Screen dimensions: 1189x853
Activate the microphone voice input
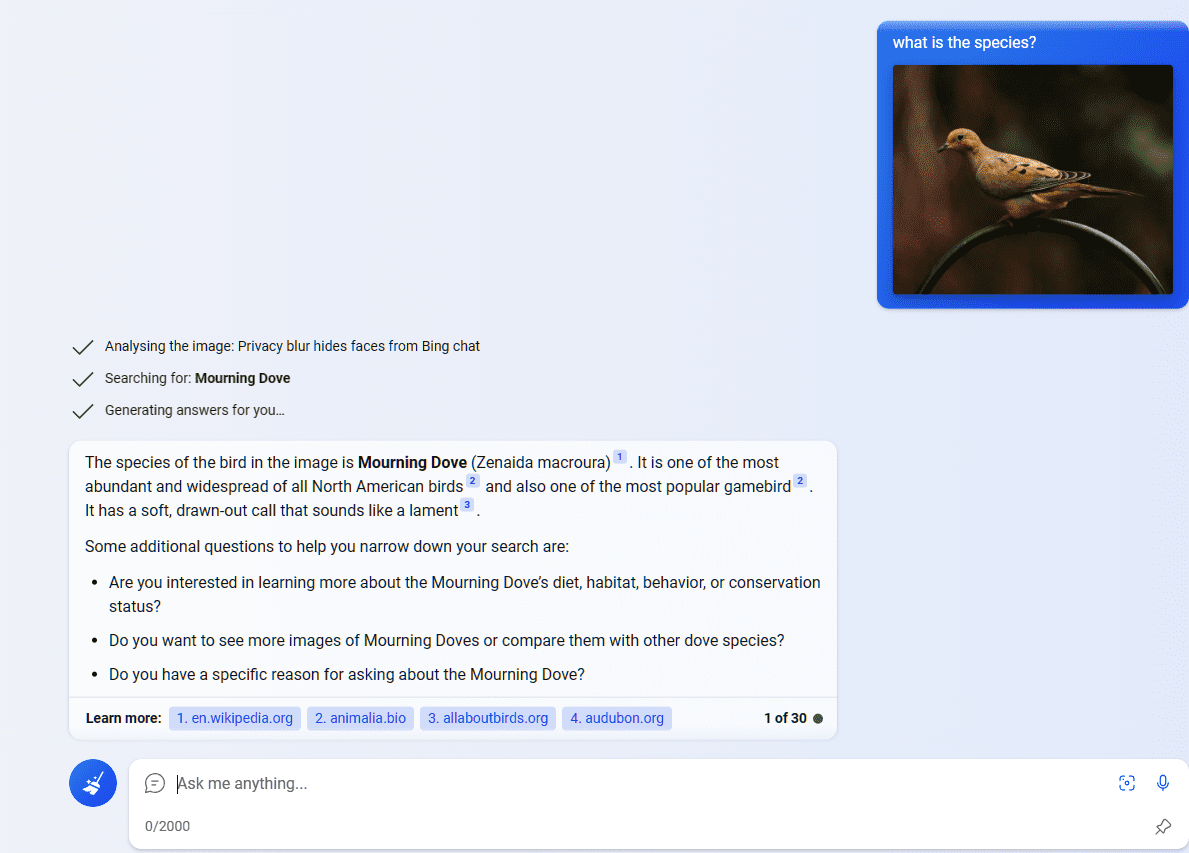click(1162, 782)
